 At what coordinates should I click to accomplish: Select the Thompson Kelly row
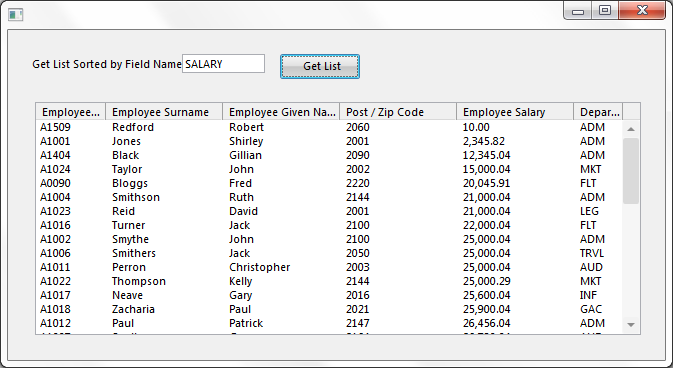[329, 281]
